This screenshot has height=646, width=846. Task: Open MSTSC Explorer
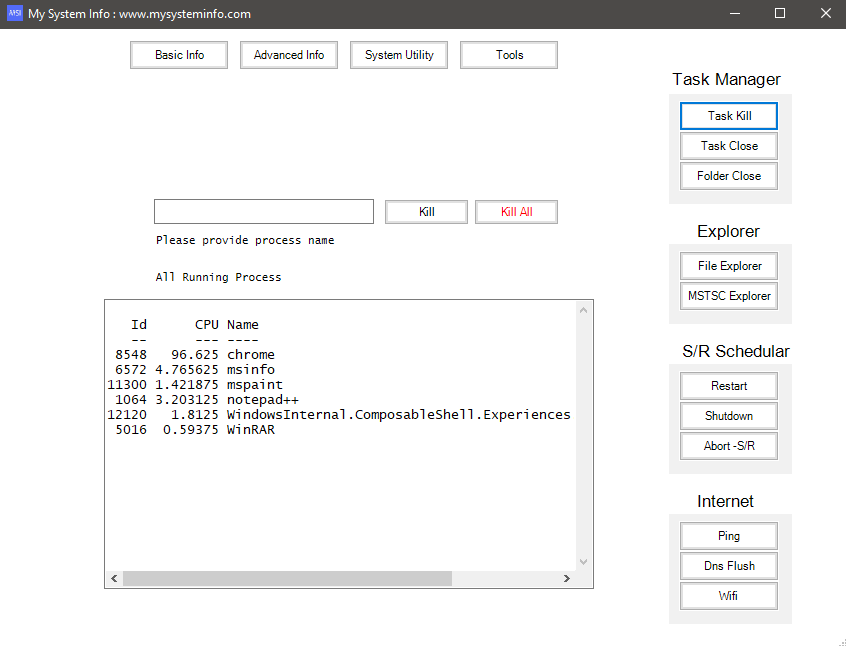coord(729,296)
